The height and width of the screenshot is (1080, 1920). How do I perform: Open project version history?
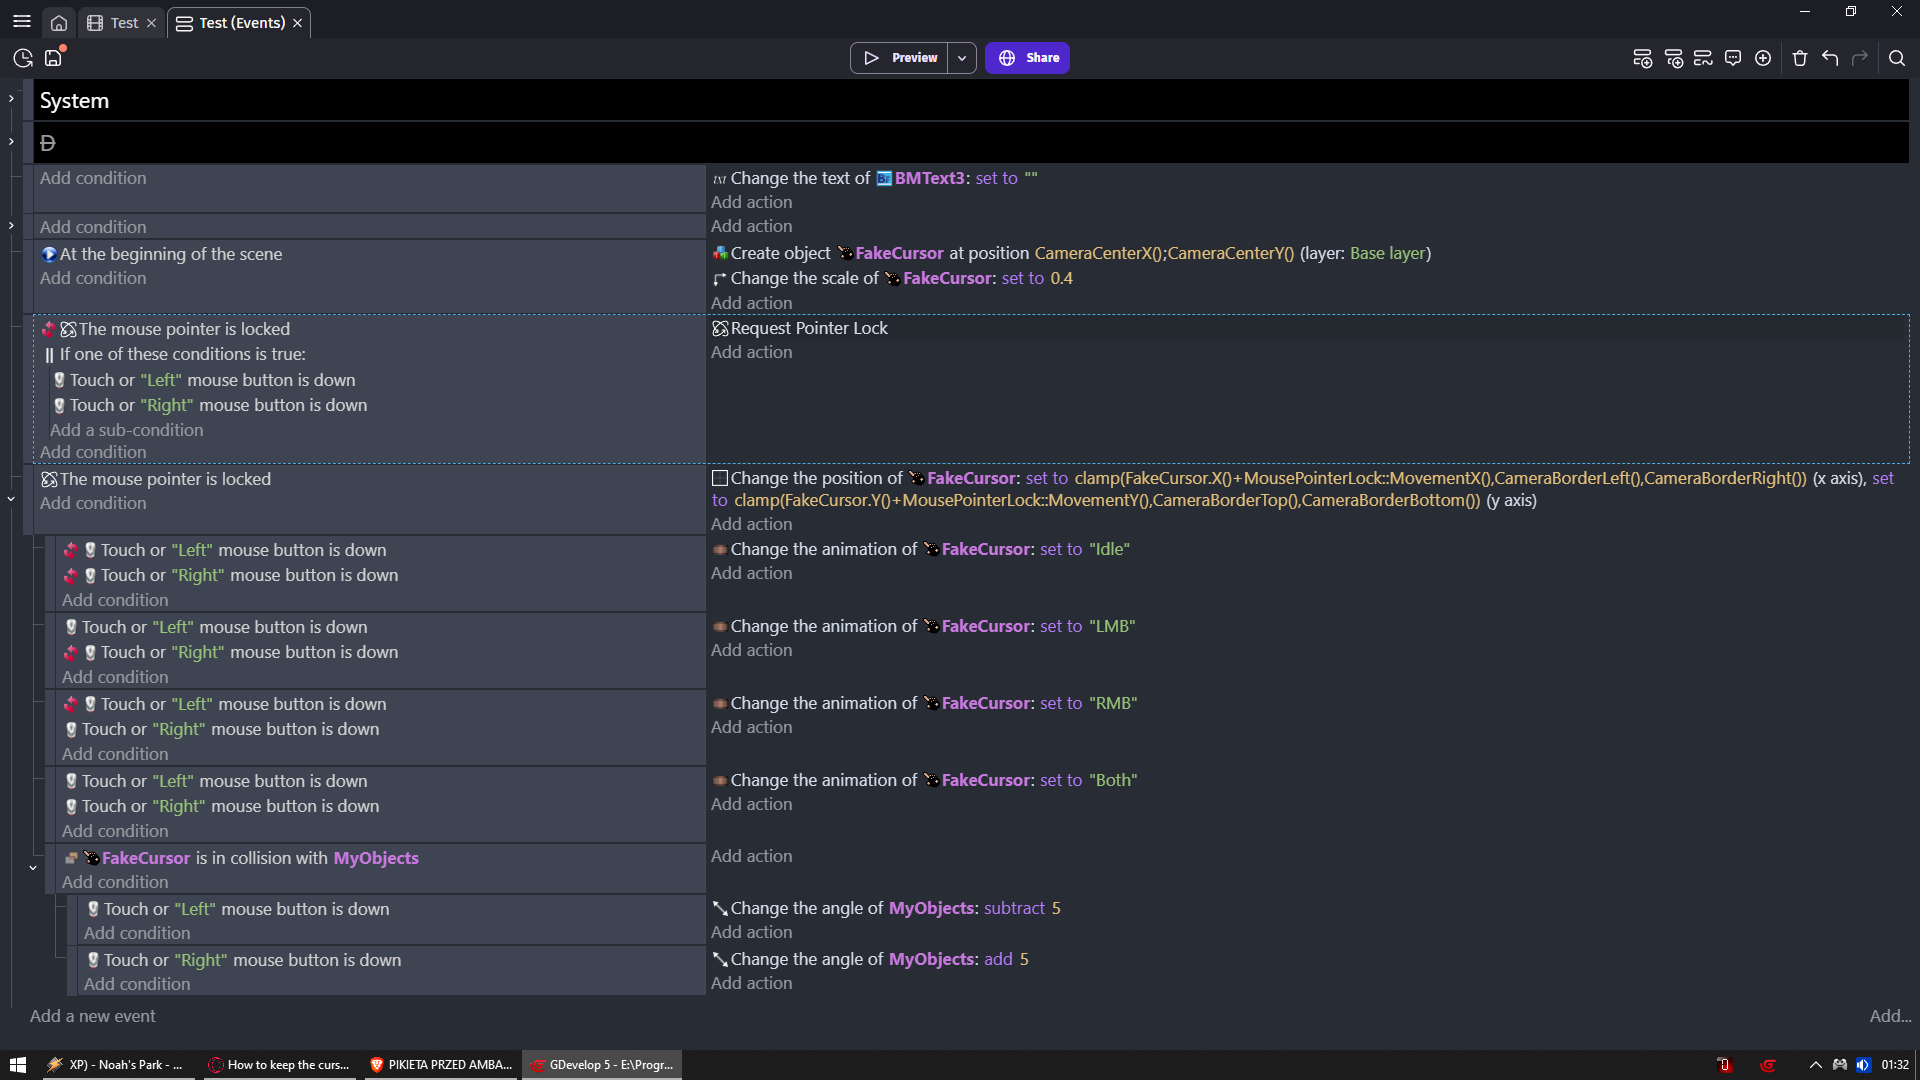point(23,58)
